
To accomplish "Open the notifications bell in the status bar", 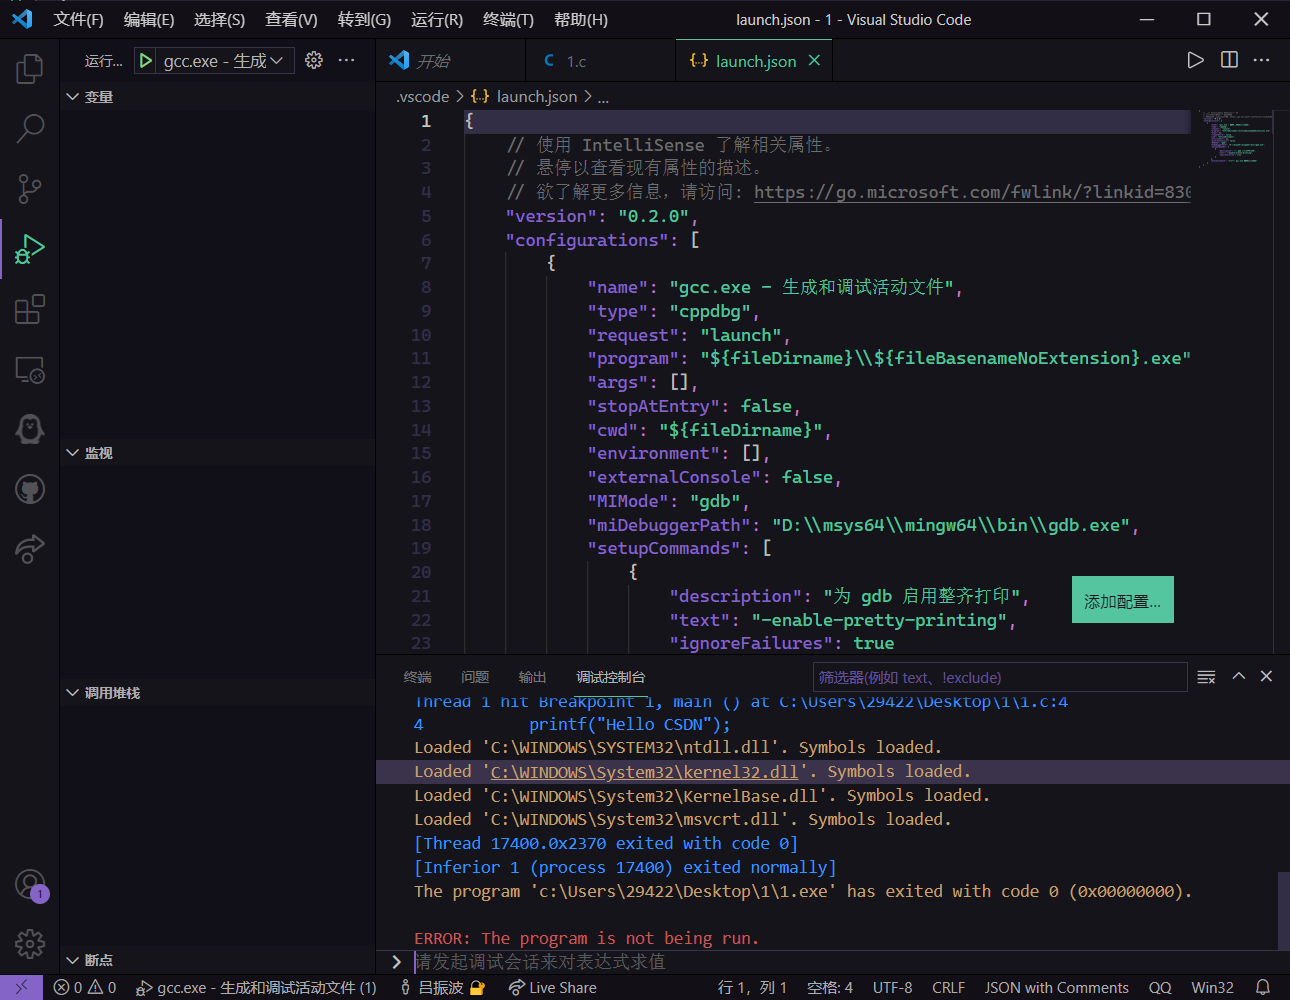I will [1264, 987].
